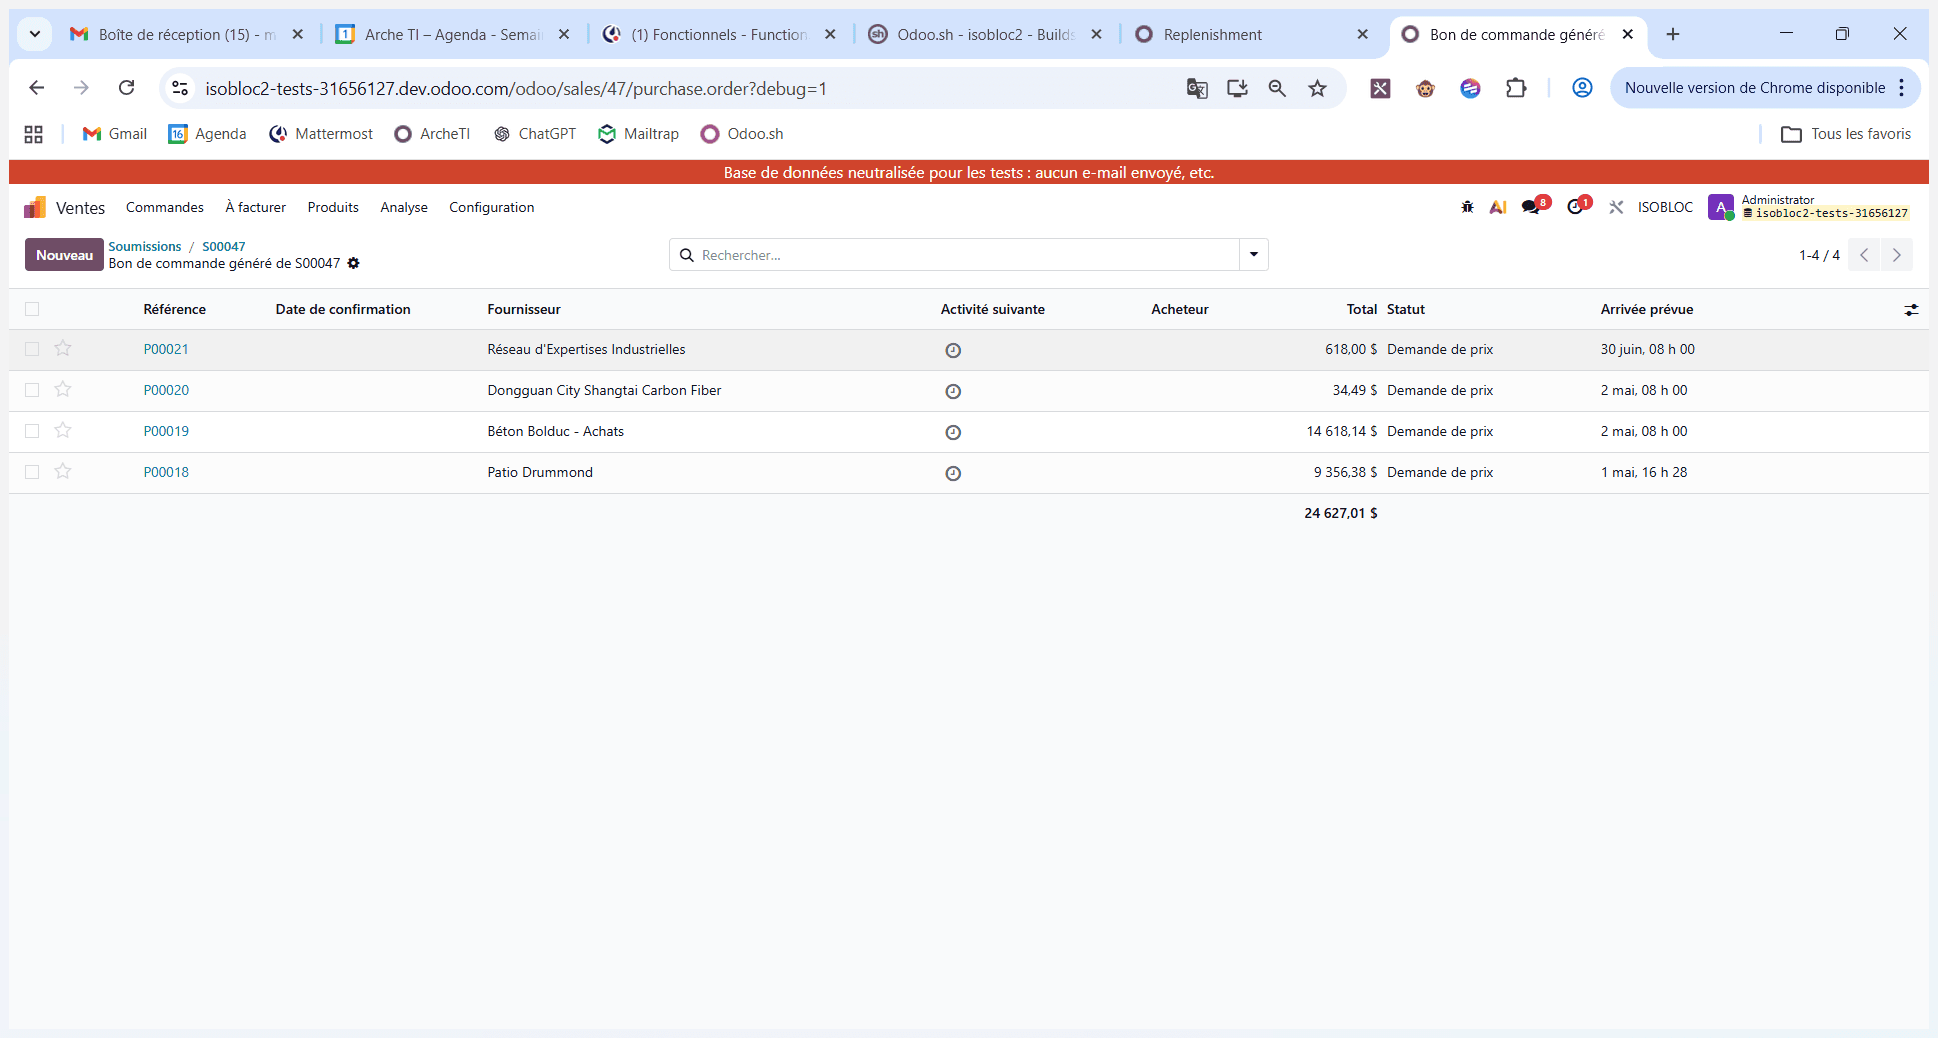Image resolution: width=1938 pixels, height=1038 pixels.
Task: Open Chrome tab search dropdown arrow
Action: [35, 34]
